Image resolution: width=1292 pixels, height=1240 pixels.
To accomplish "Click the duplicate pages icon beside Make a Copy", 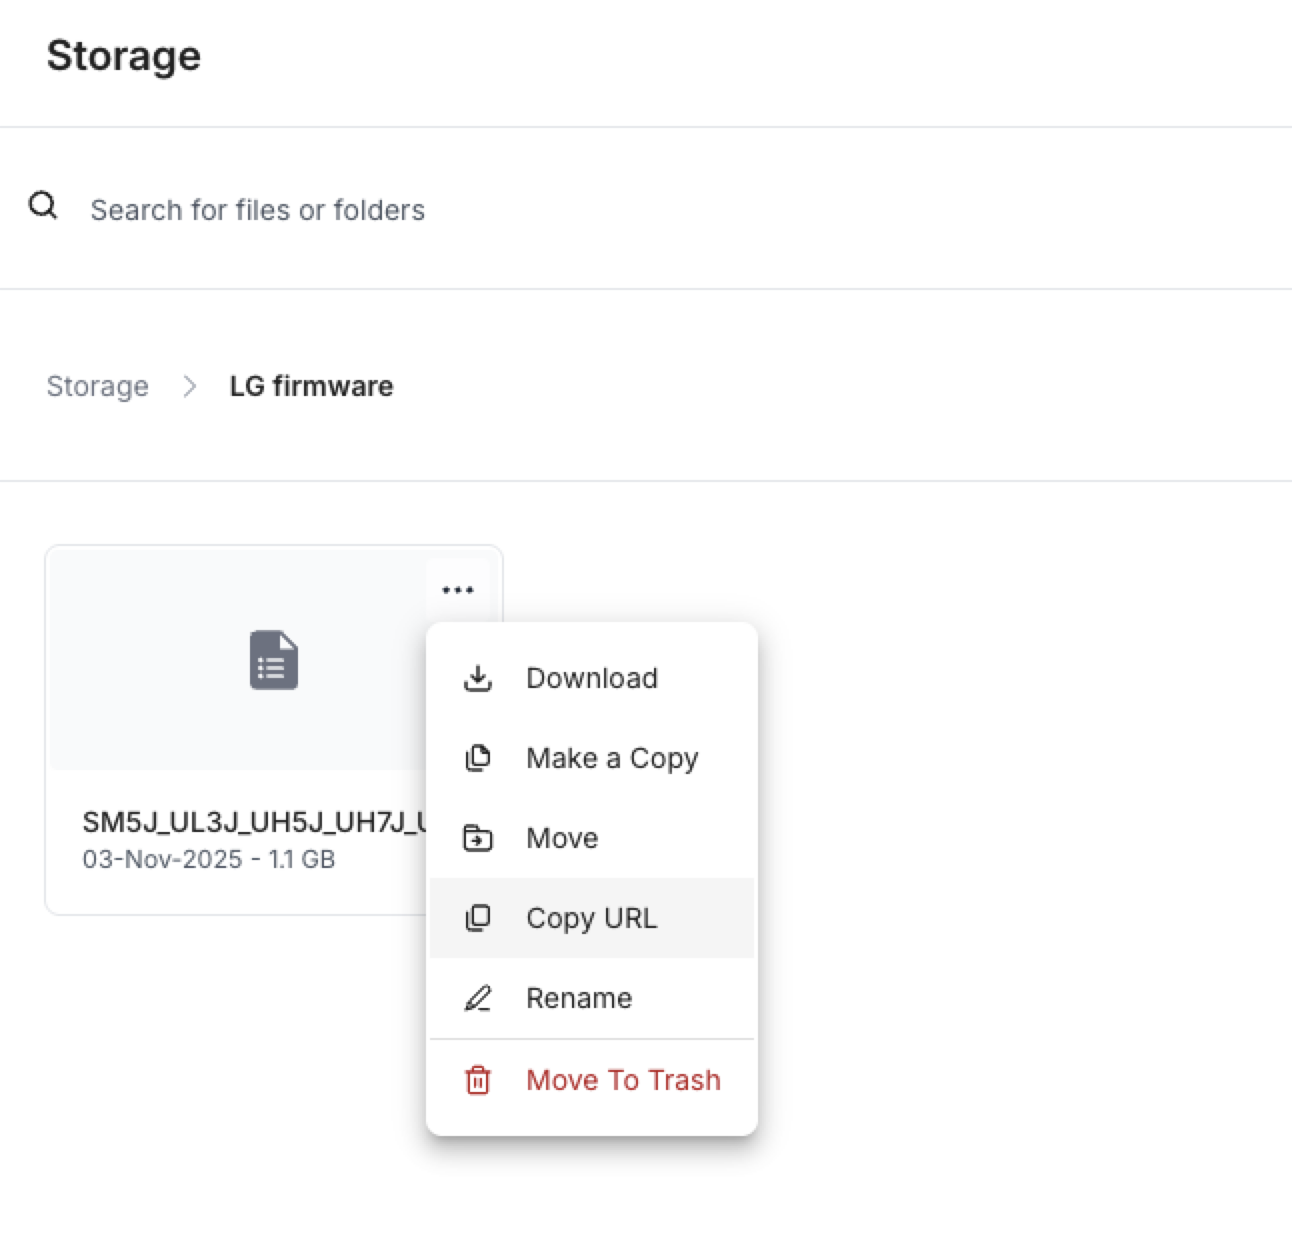I will pyautogui.click(x=478, y=758).
